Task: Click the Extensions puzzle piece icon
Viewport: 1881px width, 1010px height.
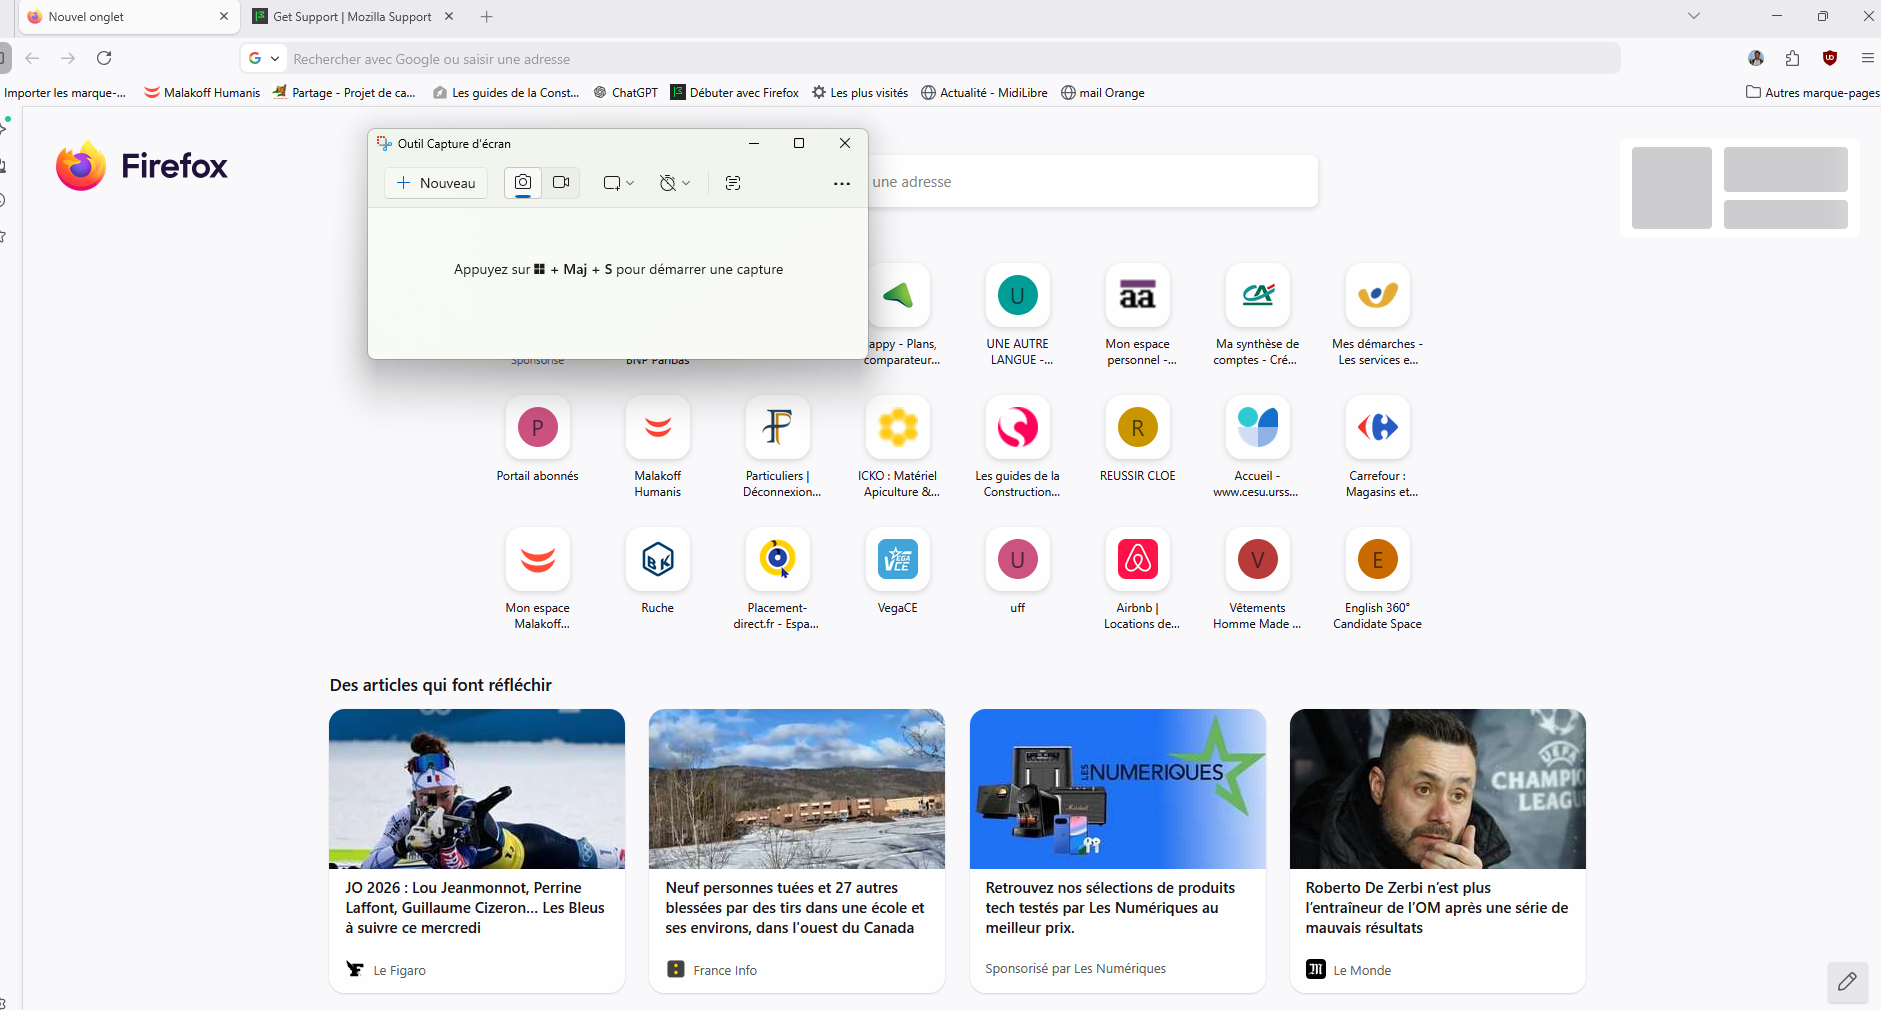Action: click(1792, 58)
